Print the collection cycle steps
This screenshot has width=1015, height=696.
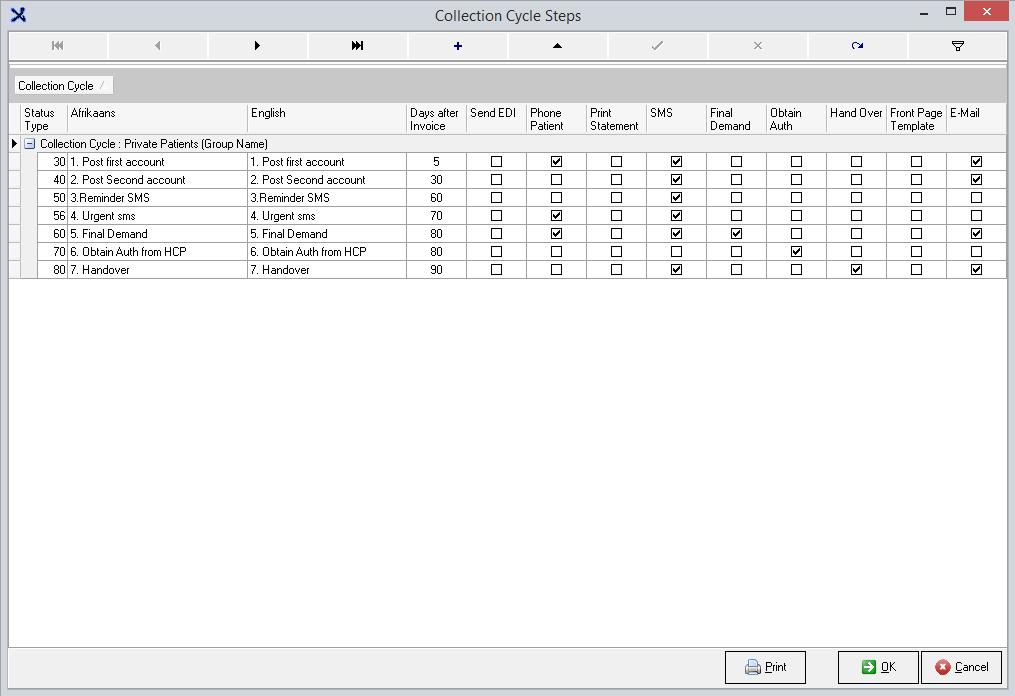coord(765,667)
